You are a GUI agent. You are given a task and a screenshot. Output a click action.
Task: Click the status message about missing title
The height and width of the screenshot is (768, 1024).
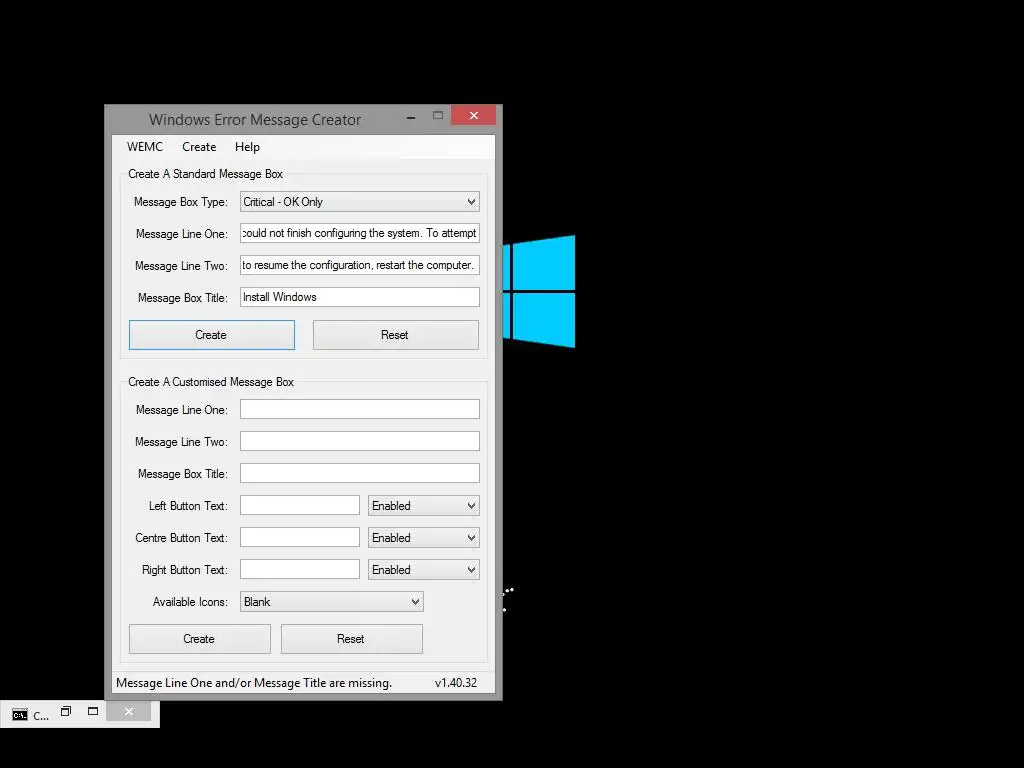[254, 682]
